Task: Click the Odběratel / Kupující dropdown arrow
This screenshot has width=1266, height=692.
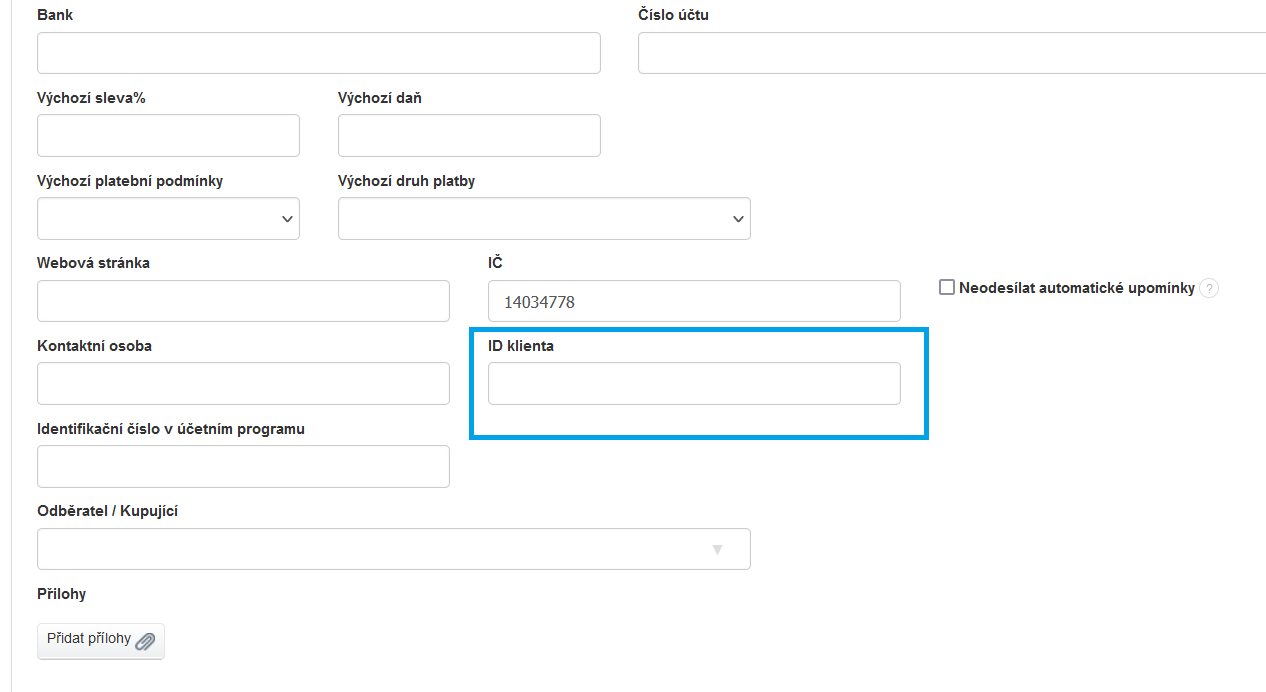Action: (717, 550)
